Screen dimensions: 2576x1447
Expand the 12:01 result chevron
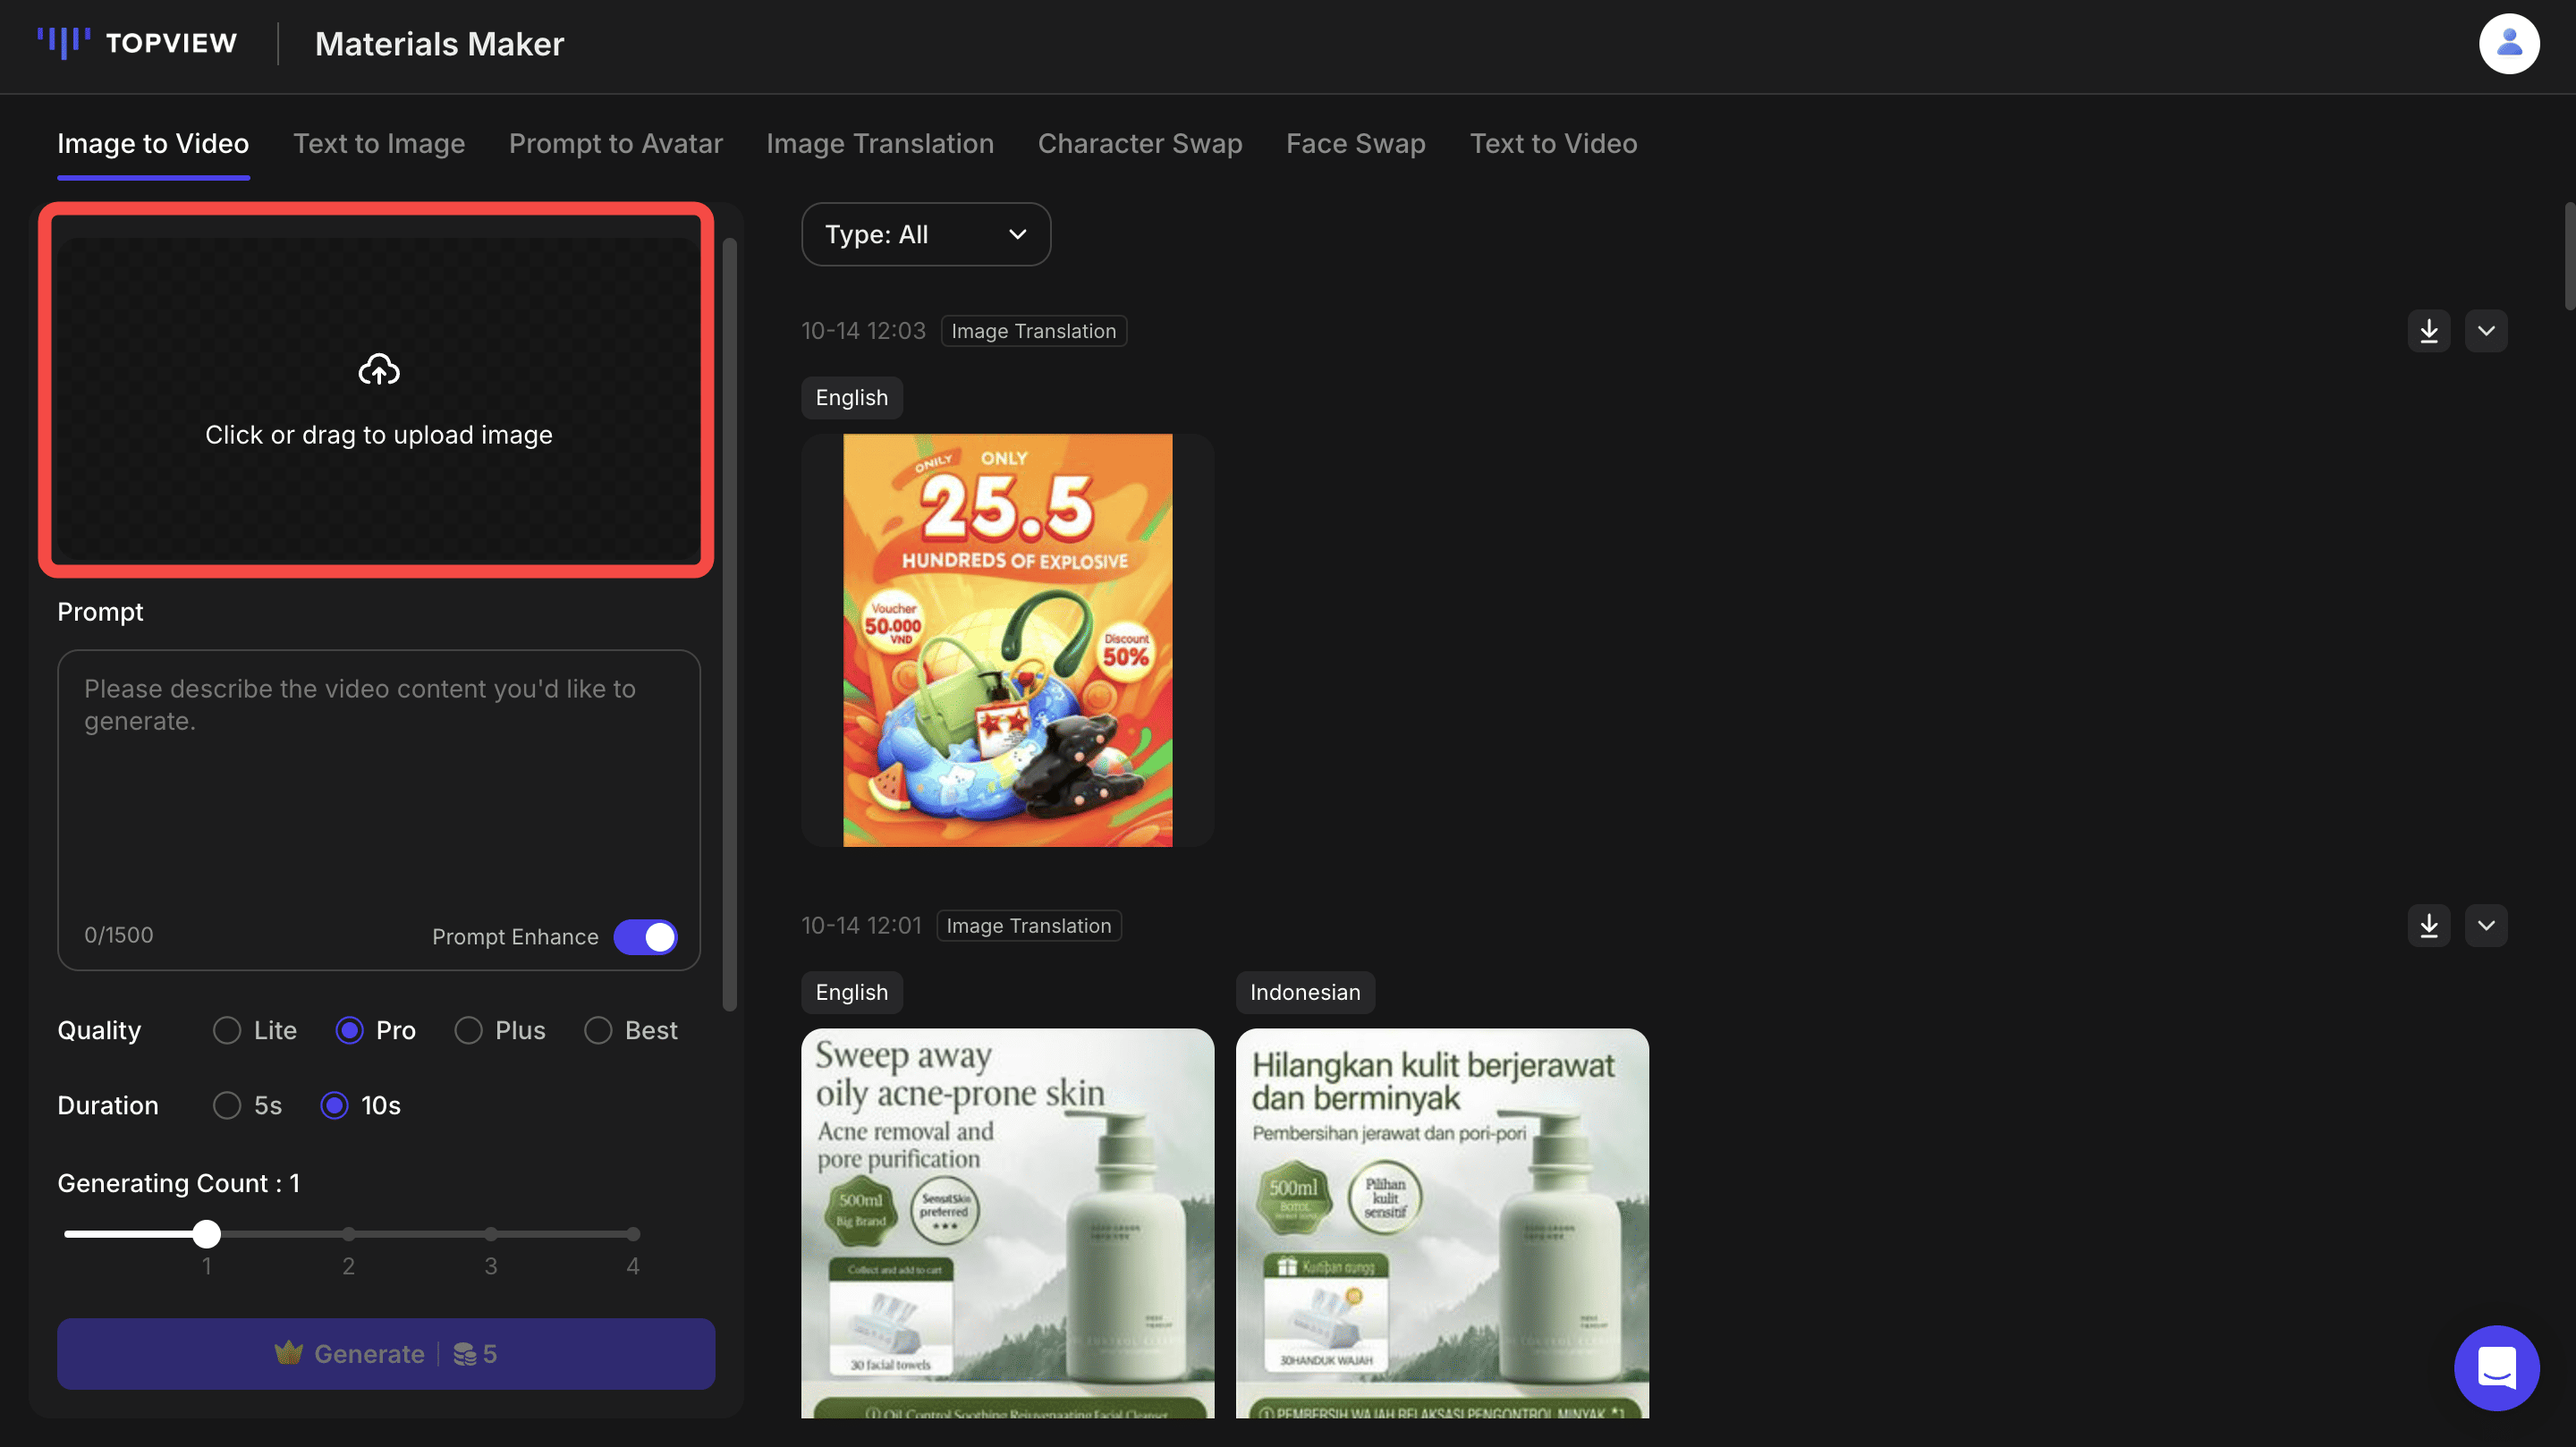[x=2485, y=925]
